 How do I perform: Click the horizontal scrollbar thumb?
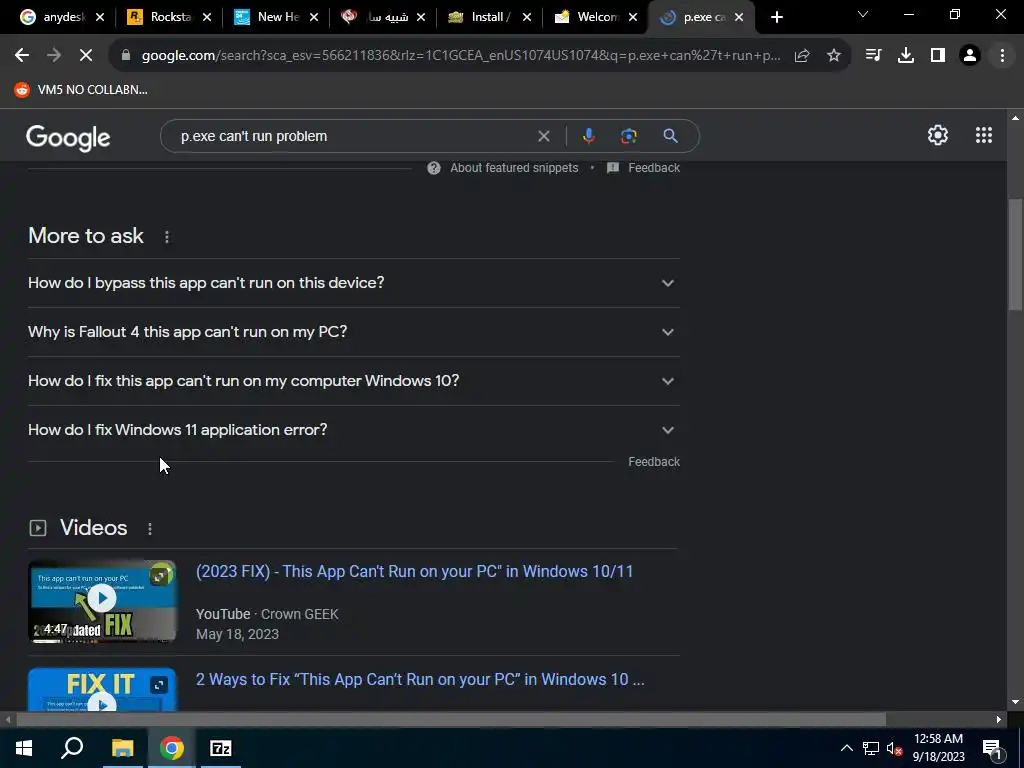coord(451,720)
